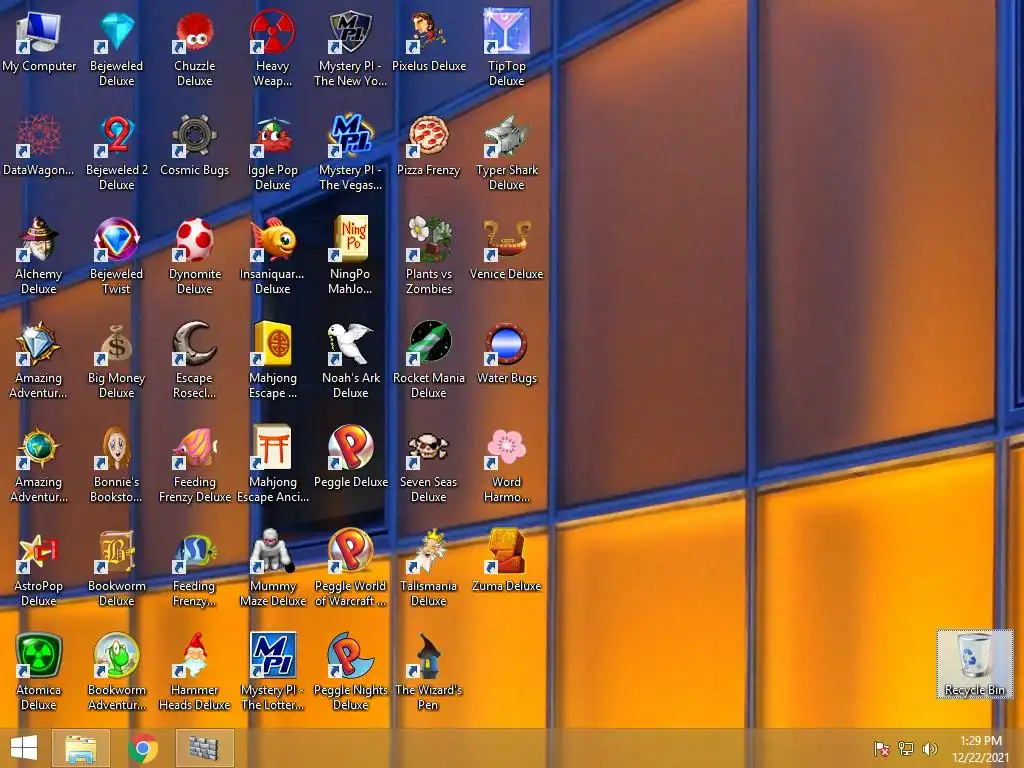Image resolution: width=1024 pixels, height=768 pixels.
Task: Click the Peggle Nights Deluxe icon
Action: click(x=350, y=671)
